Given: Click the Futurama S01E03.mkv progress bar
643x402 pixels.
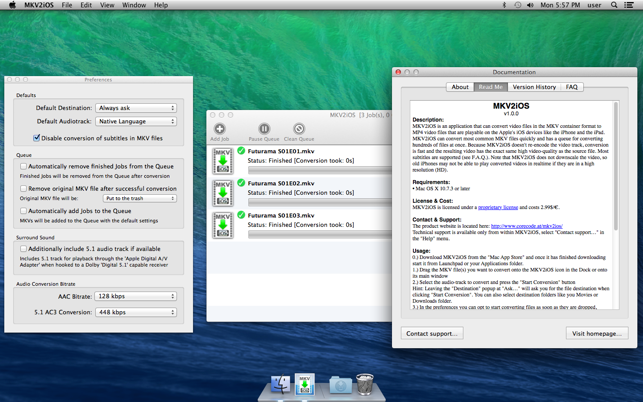Looking at the screenshot, I should (320, 234).
